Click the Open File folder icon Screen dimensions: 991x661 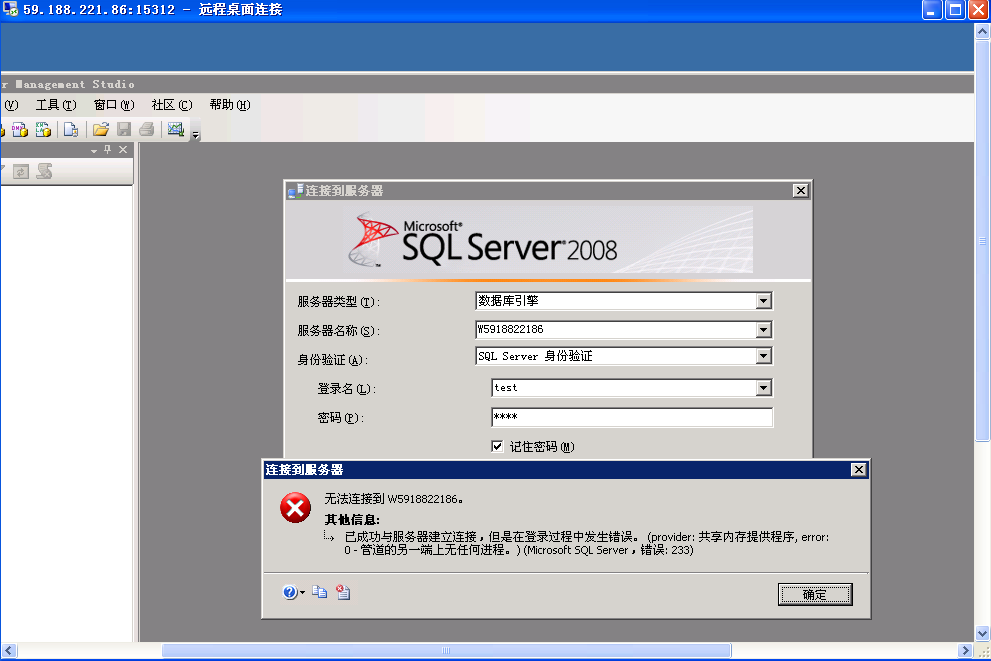coord(100,130)
